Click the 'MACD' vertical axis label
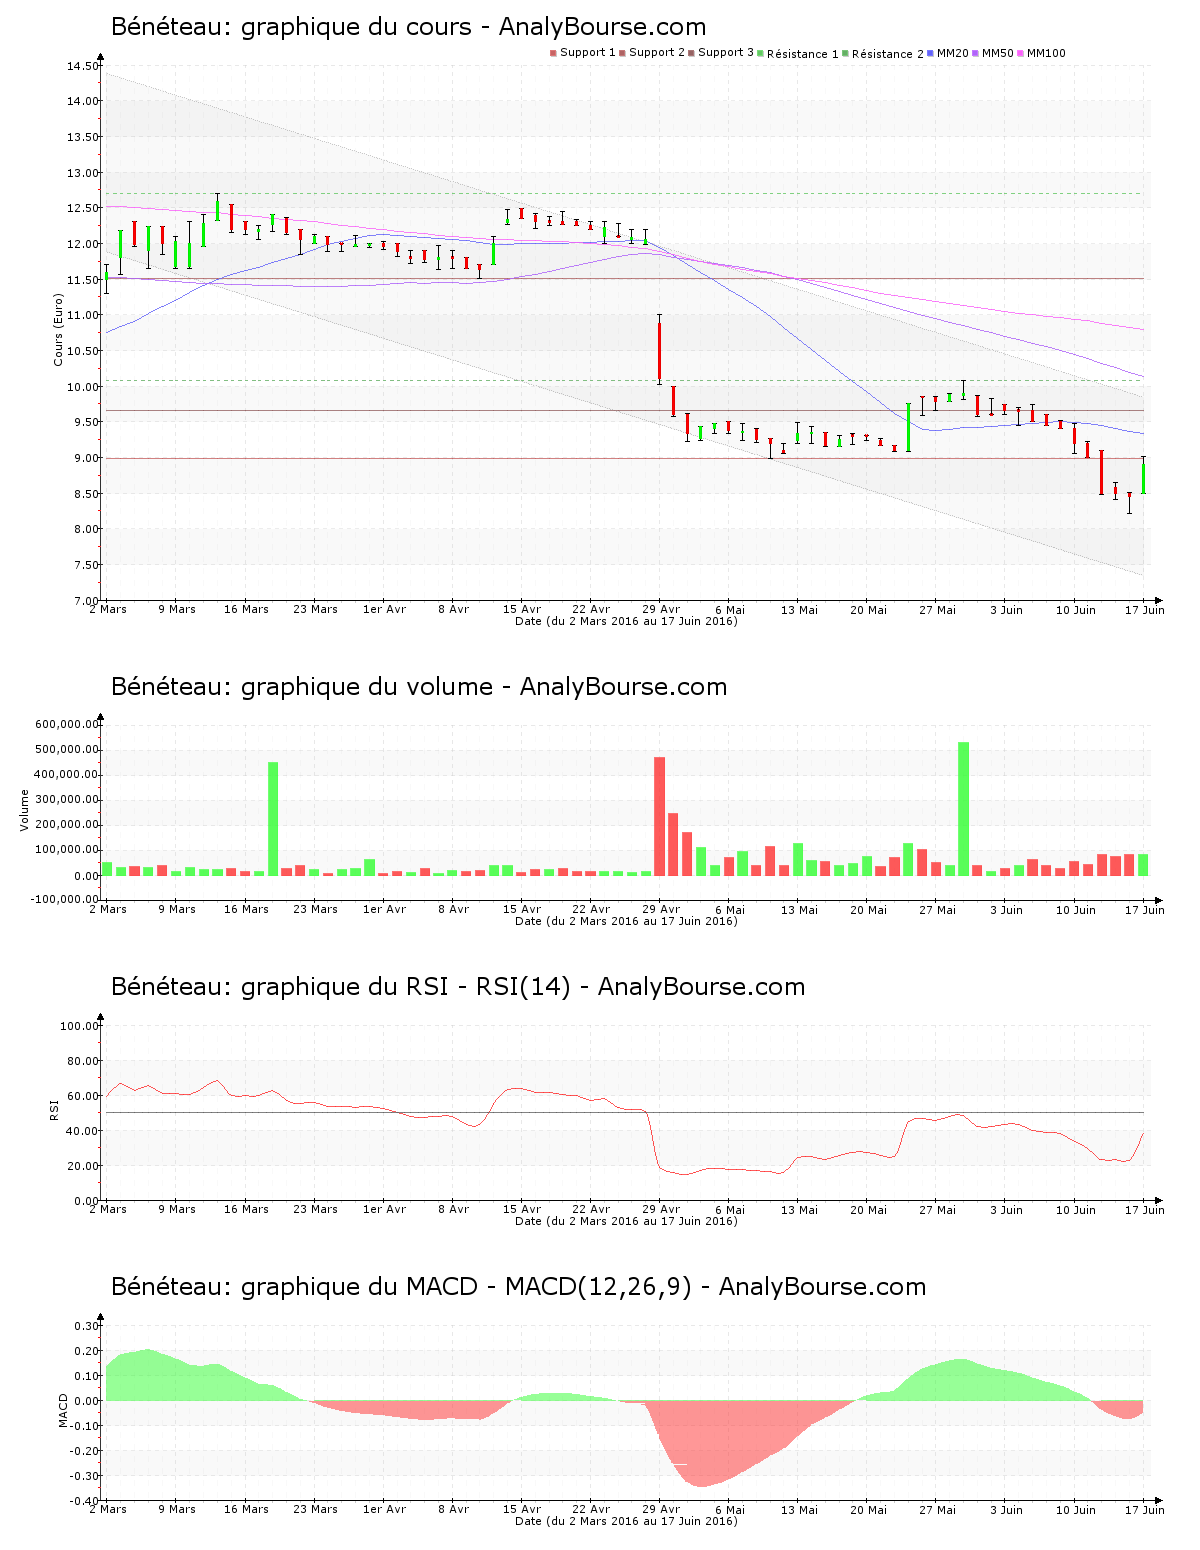 [64, 1410]
